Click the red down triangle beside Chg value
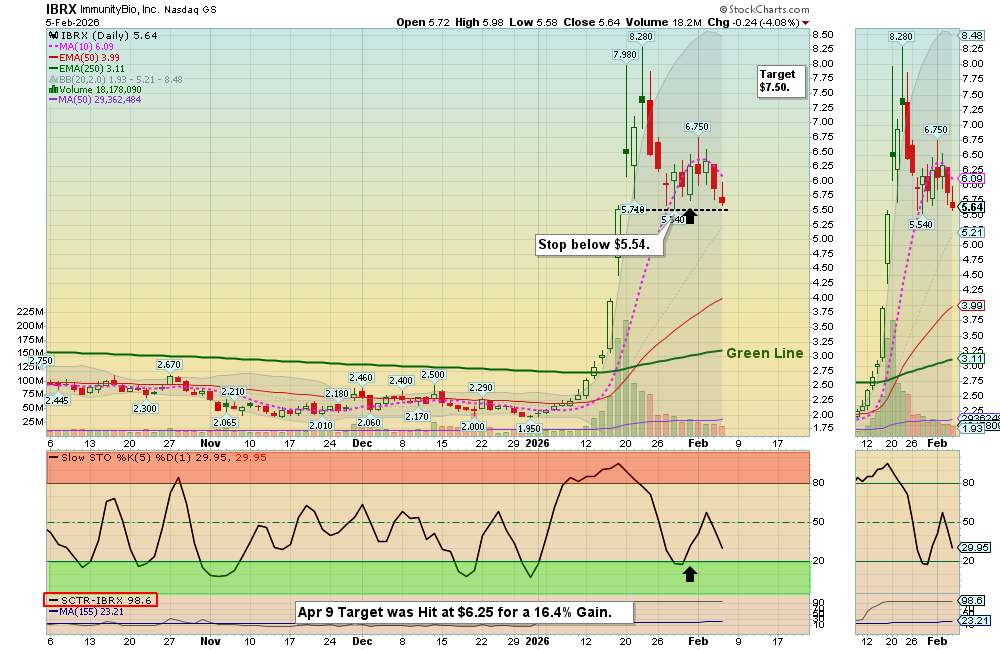Screen dimensions: 1000x650 (806, 22)
